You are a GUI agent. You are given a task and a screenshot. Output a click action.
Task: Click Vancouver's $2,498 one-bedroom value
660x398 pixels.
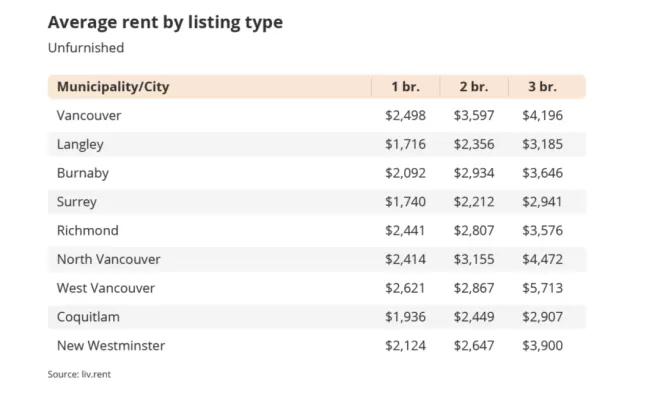[405, 115]
